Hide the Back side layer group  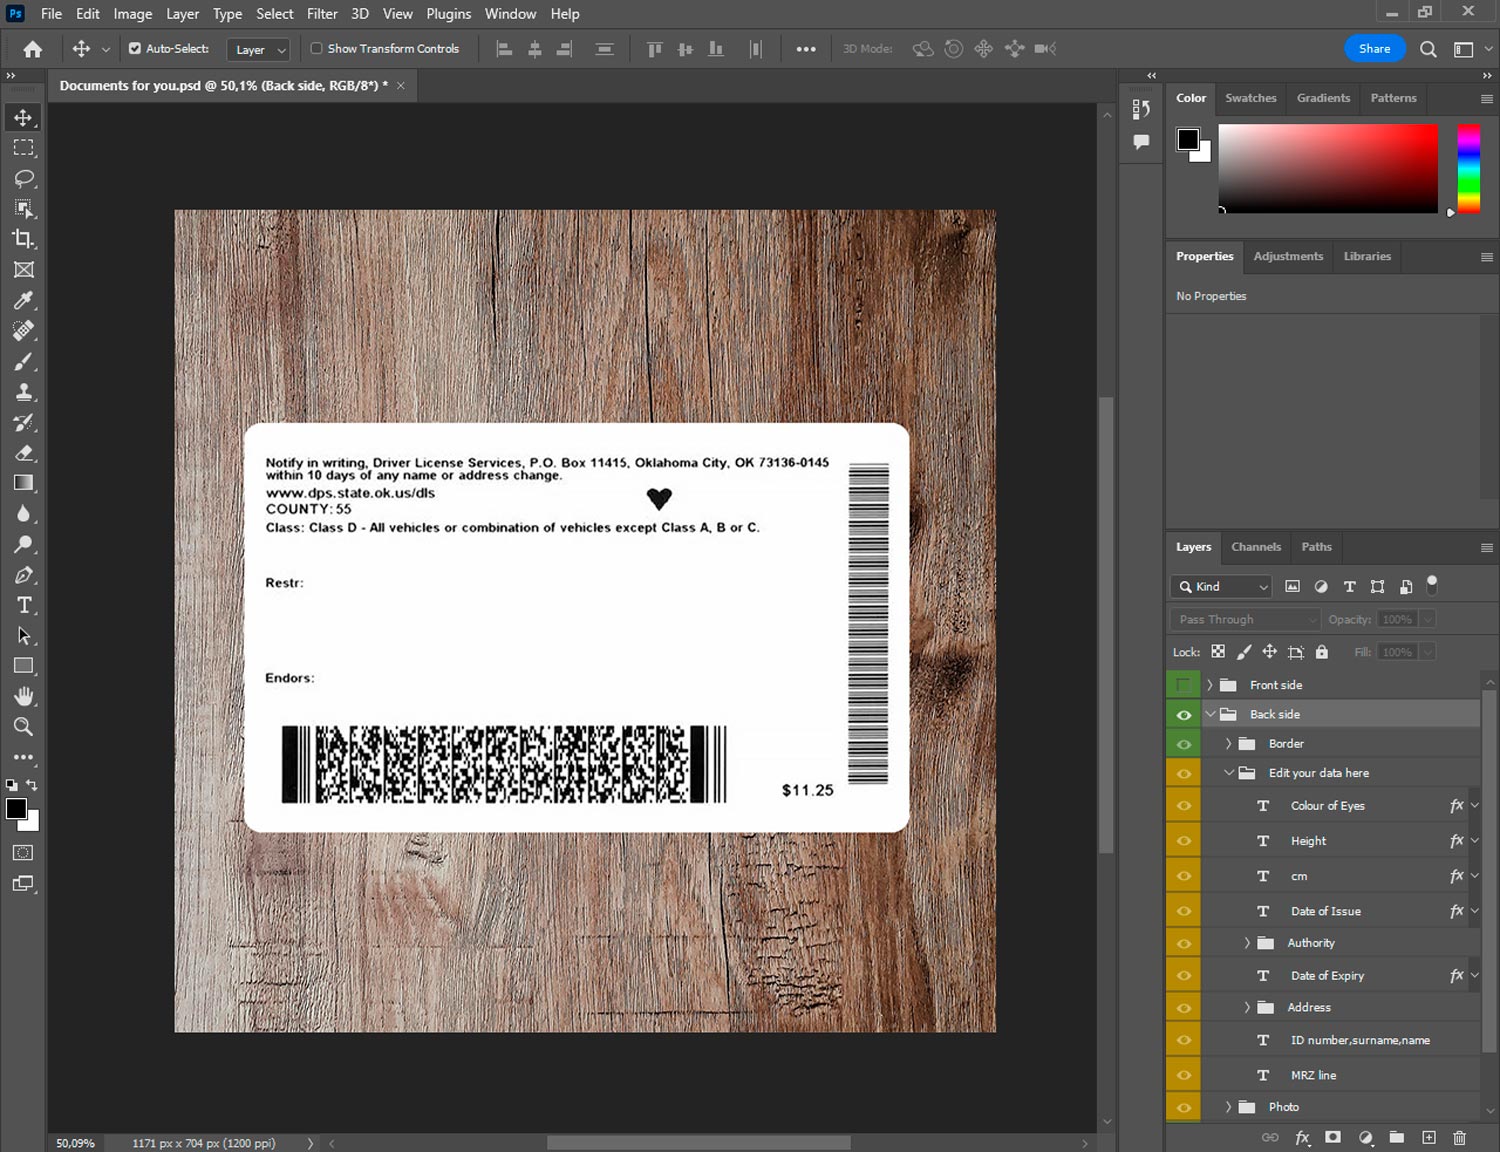click(1183, 715)
